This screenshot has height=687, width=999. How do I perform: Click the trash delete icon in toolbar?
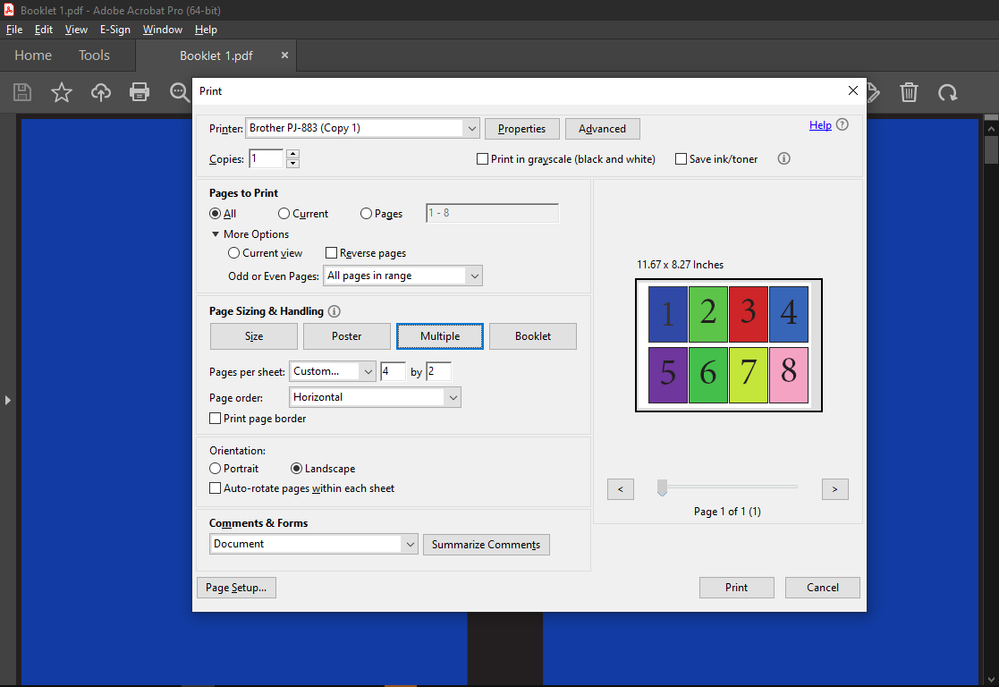click(909, 92)
